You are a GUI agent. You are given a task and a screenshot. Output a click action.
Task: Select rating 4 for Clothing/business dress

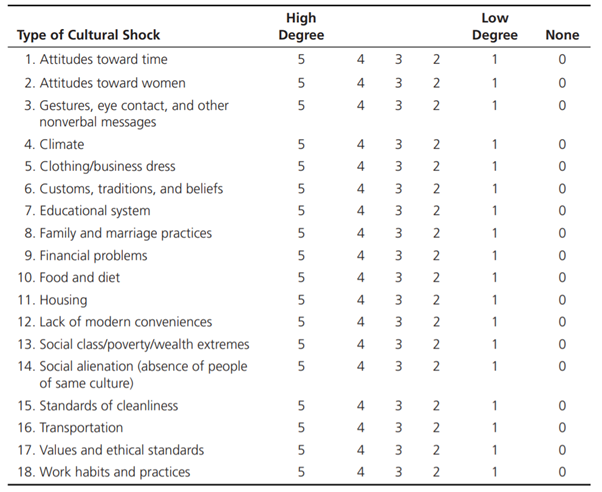point(361,166)
